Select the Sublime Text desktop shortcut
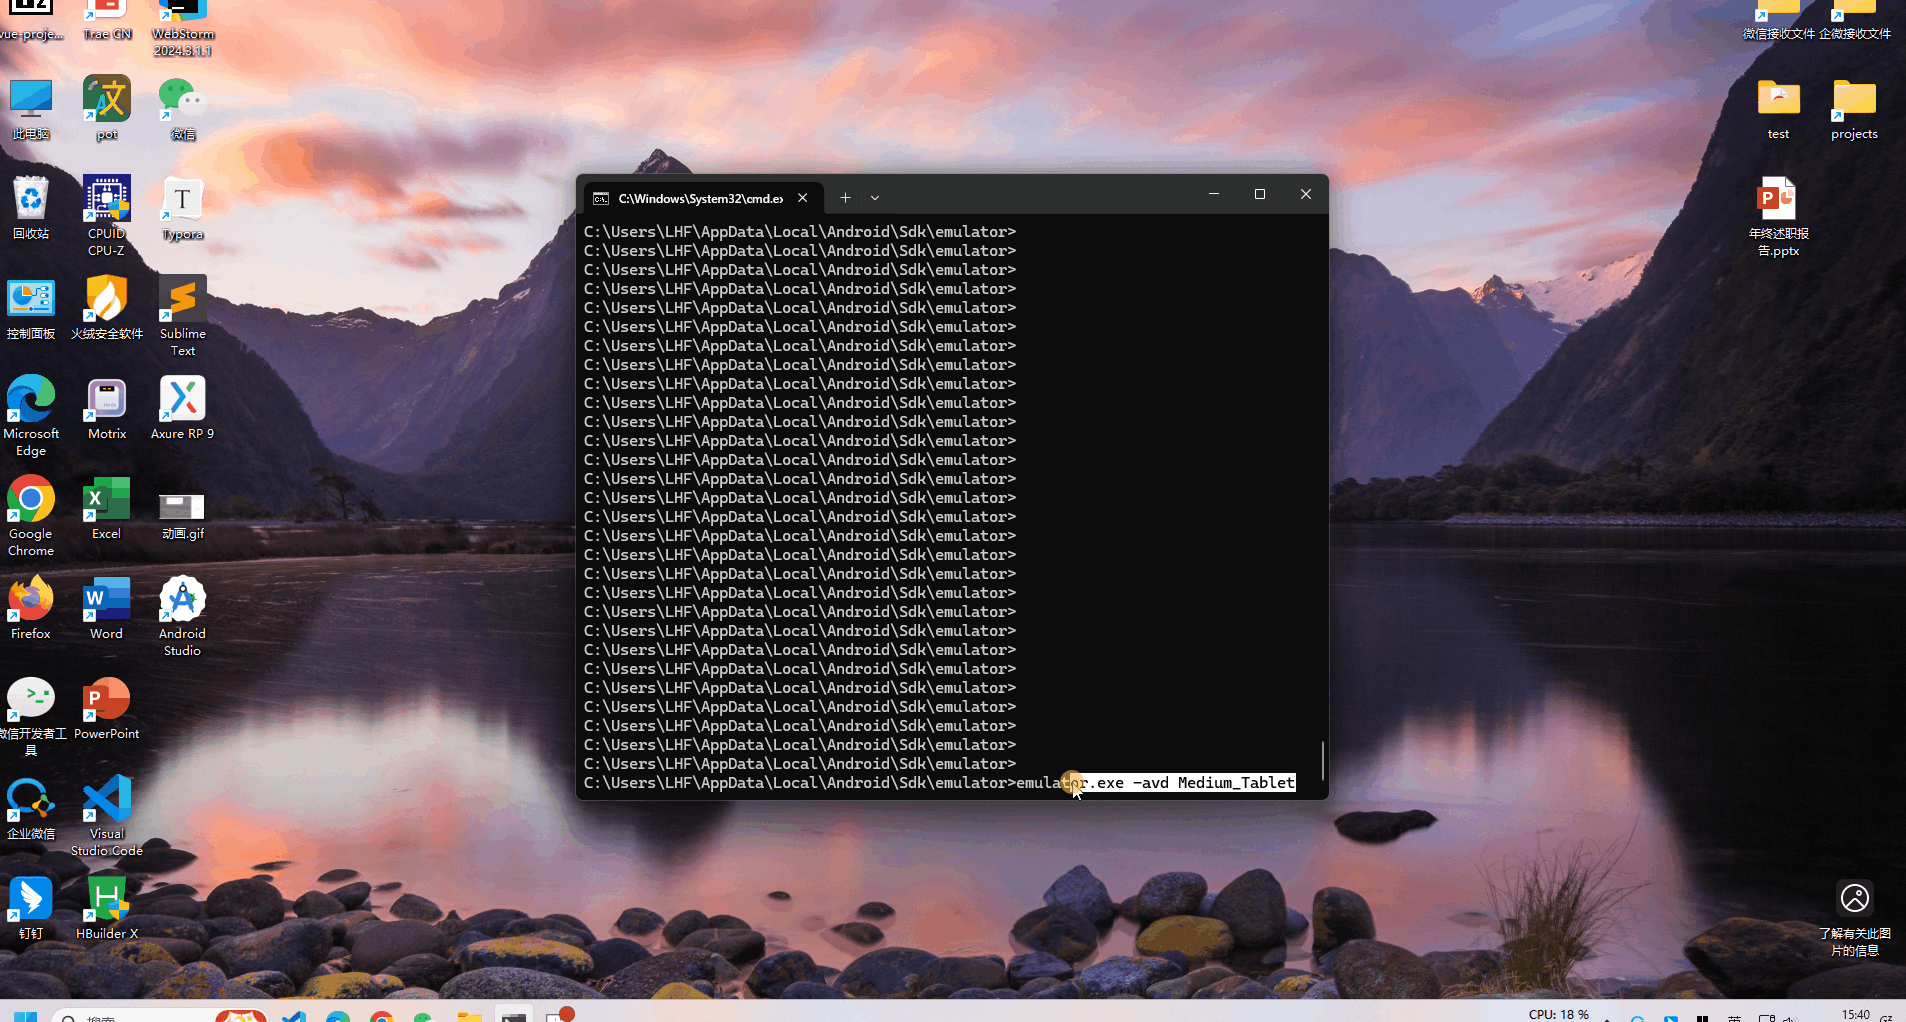Viewport: 1906px width, 1022px height. [182, 301]
